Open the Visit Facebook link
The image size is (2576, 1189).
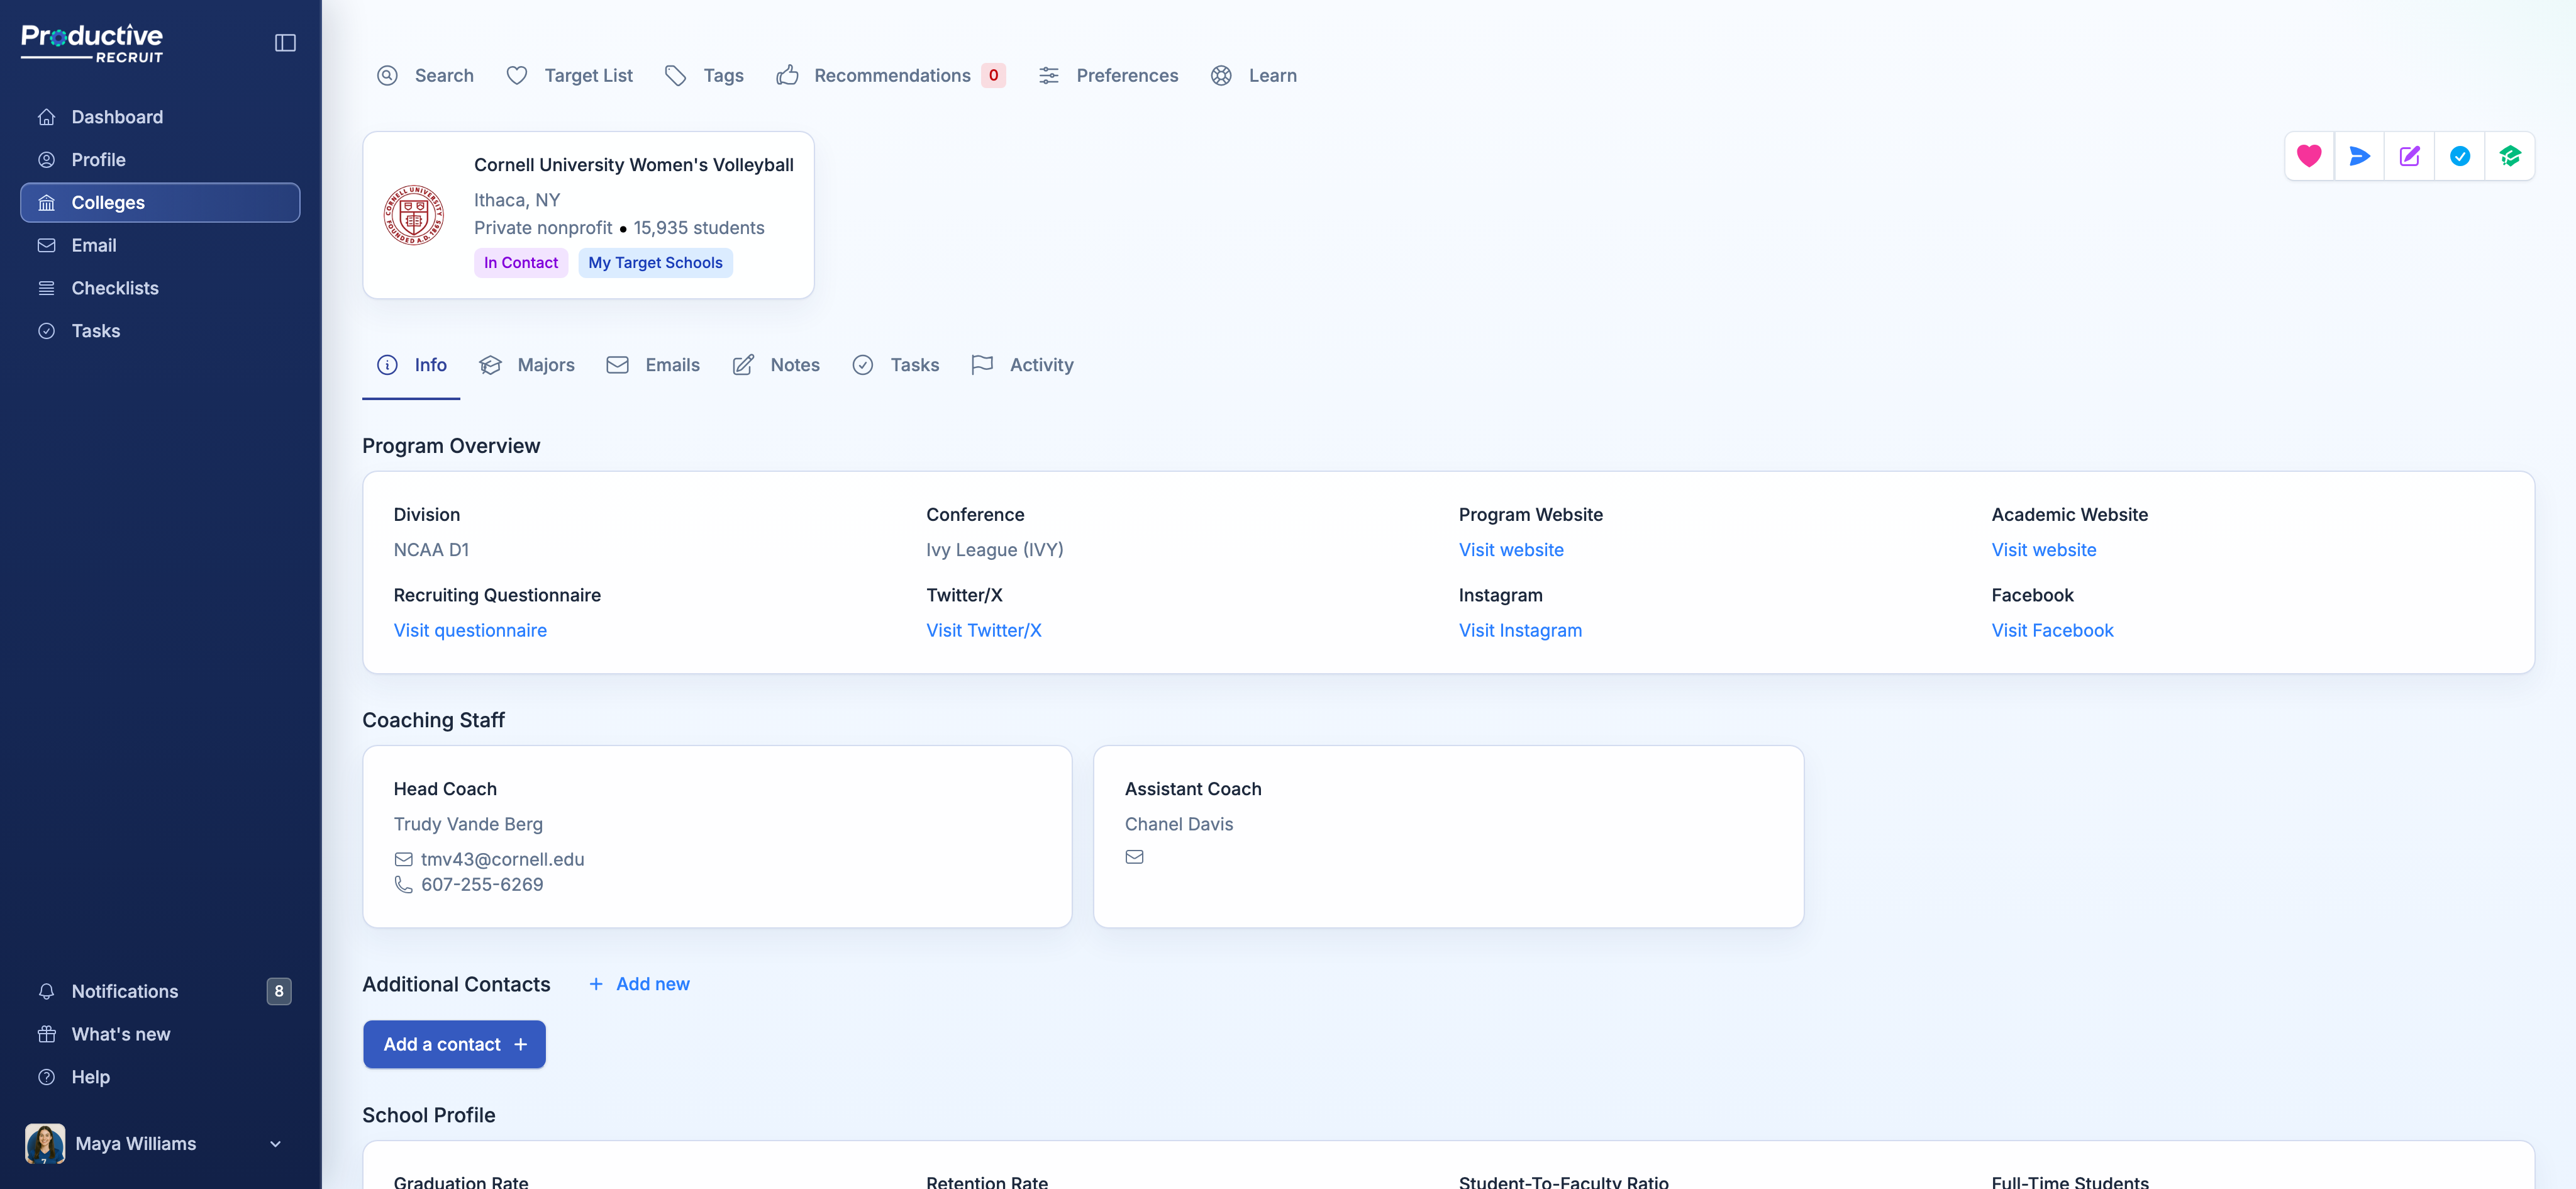(2052, 630)
